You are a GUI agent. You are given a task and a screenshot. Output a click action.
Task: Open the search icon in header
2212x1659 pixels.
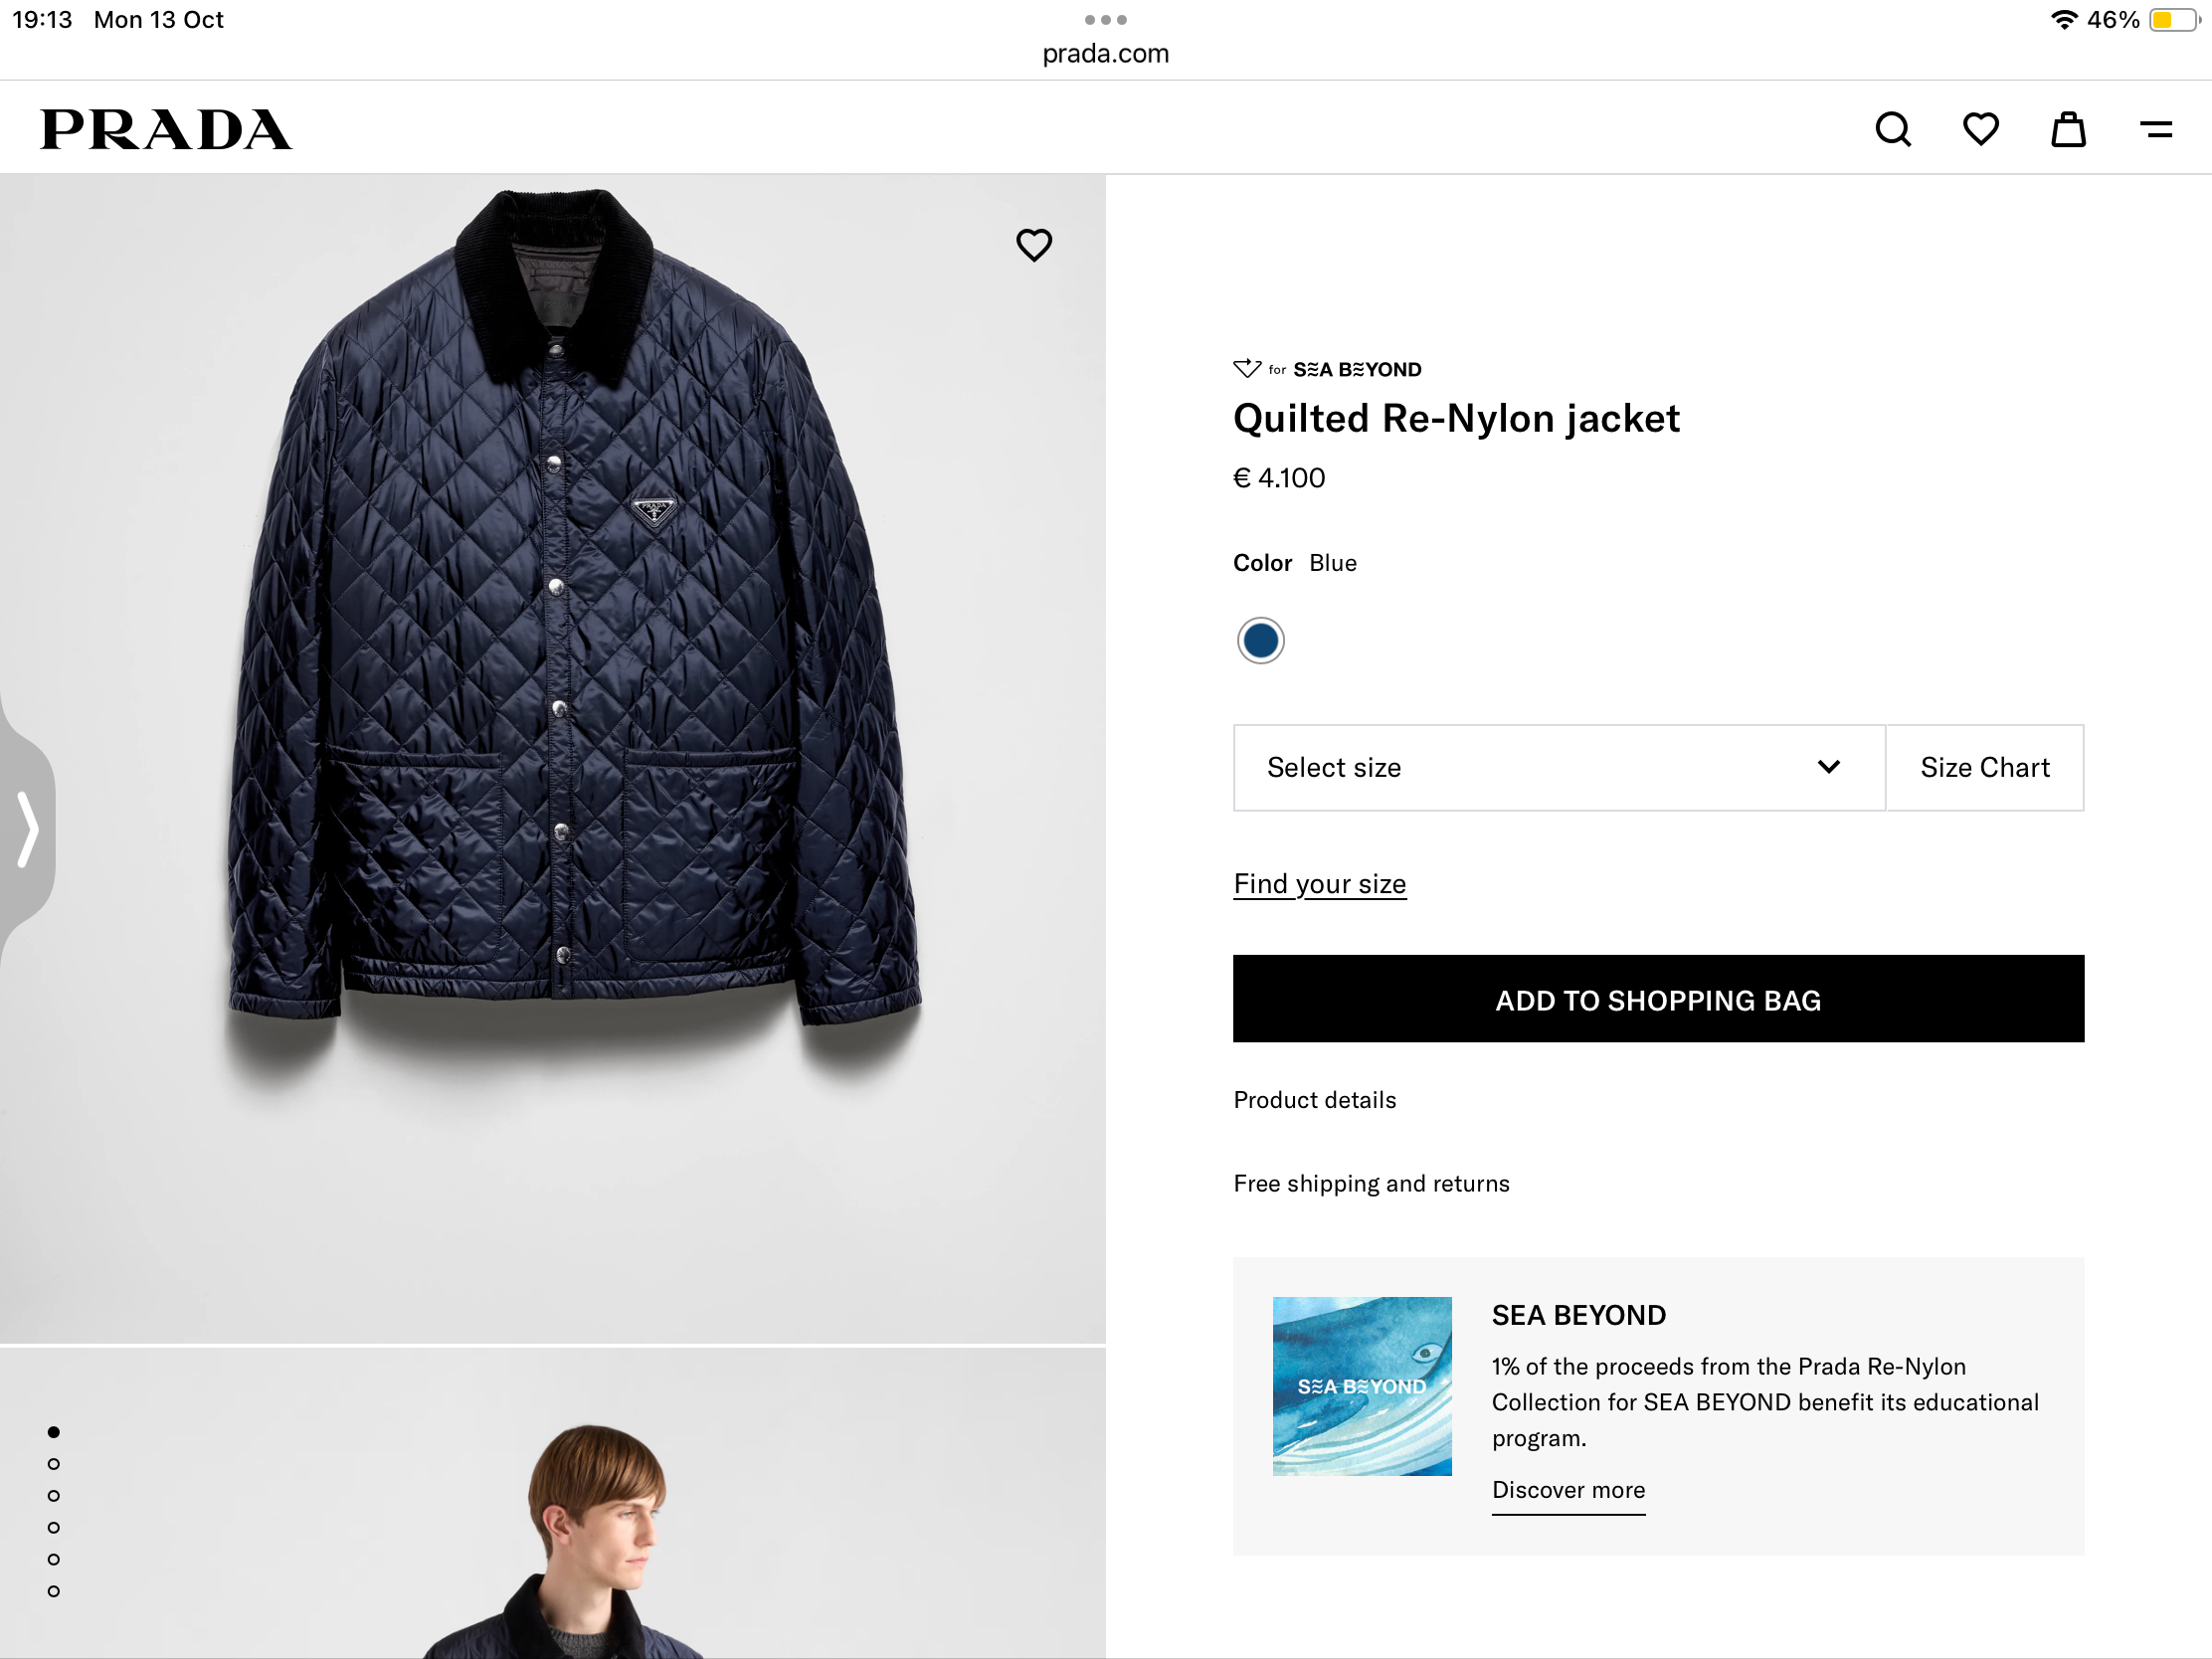click(x=1892, y=130)
